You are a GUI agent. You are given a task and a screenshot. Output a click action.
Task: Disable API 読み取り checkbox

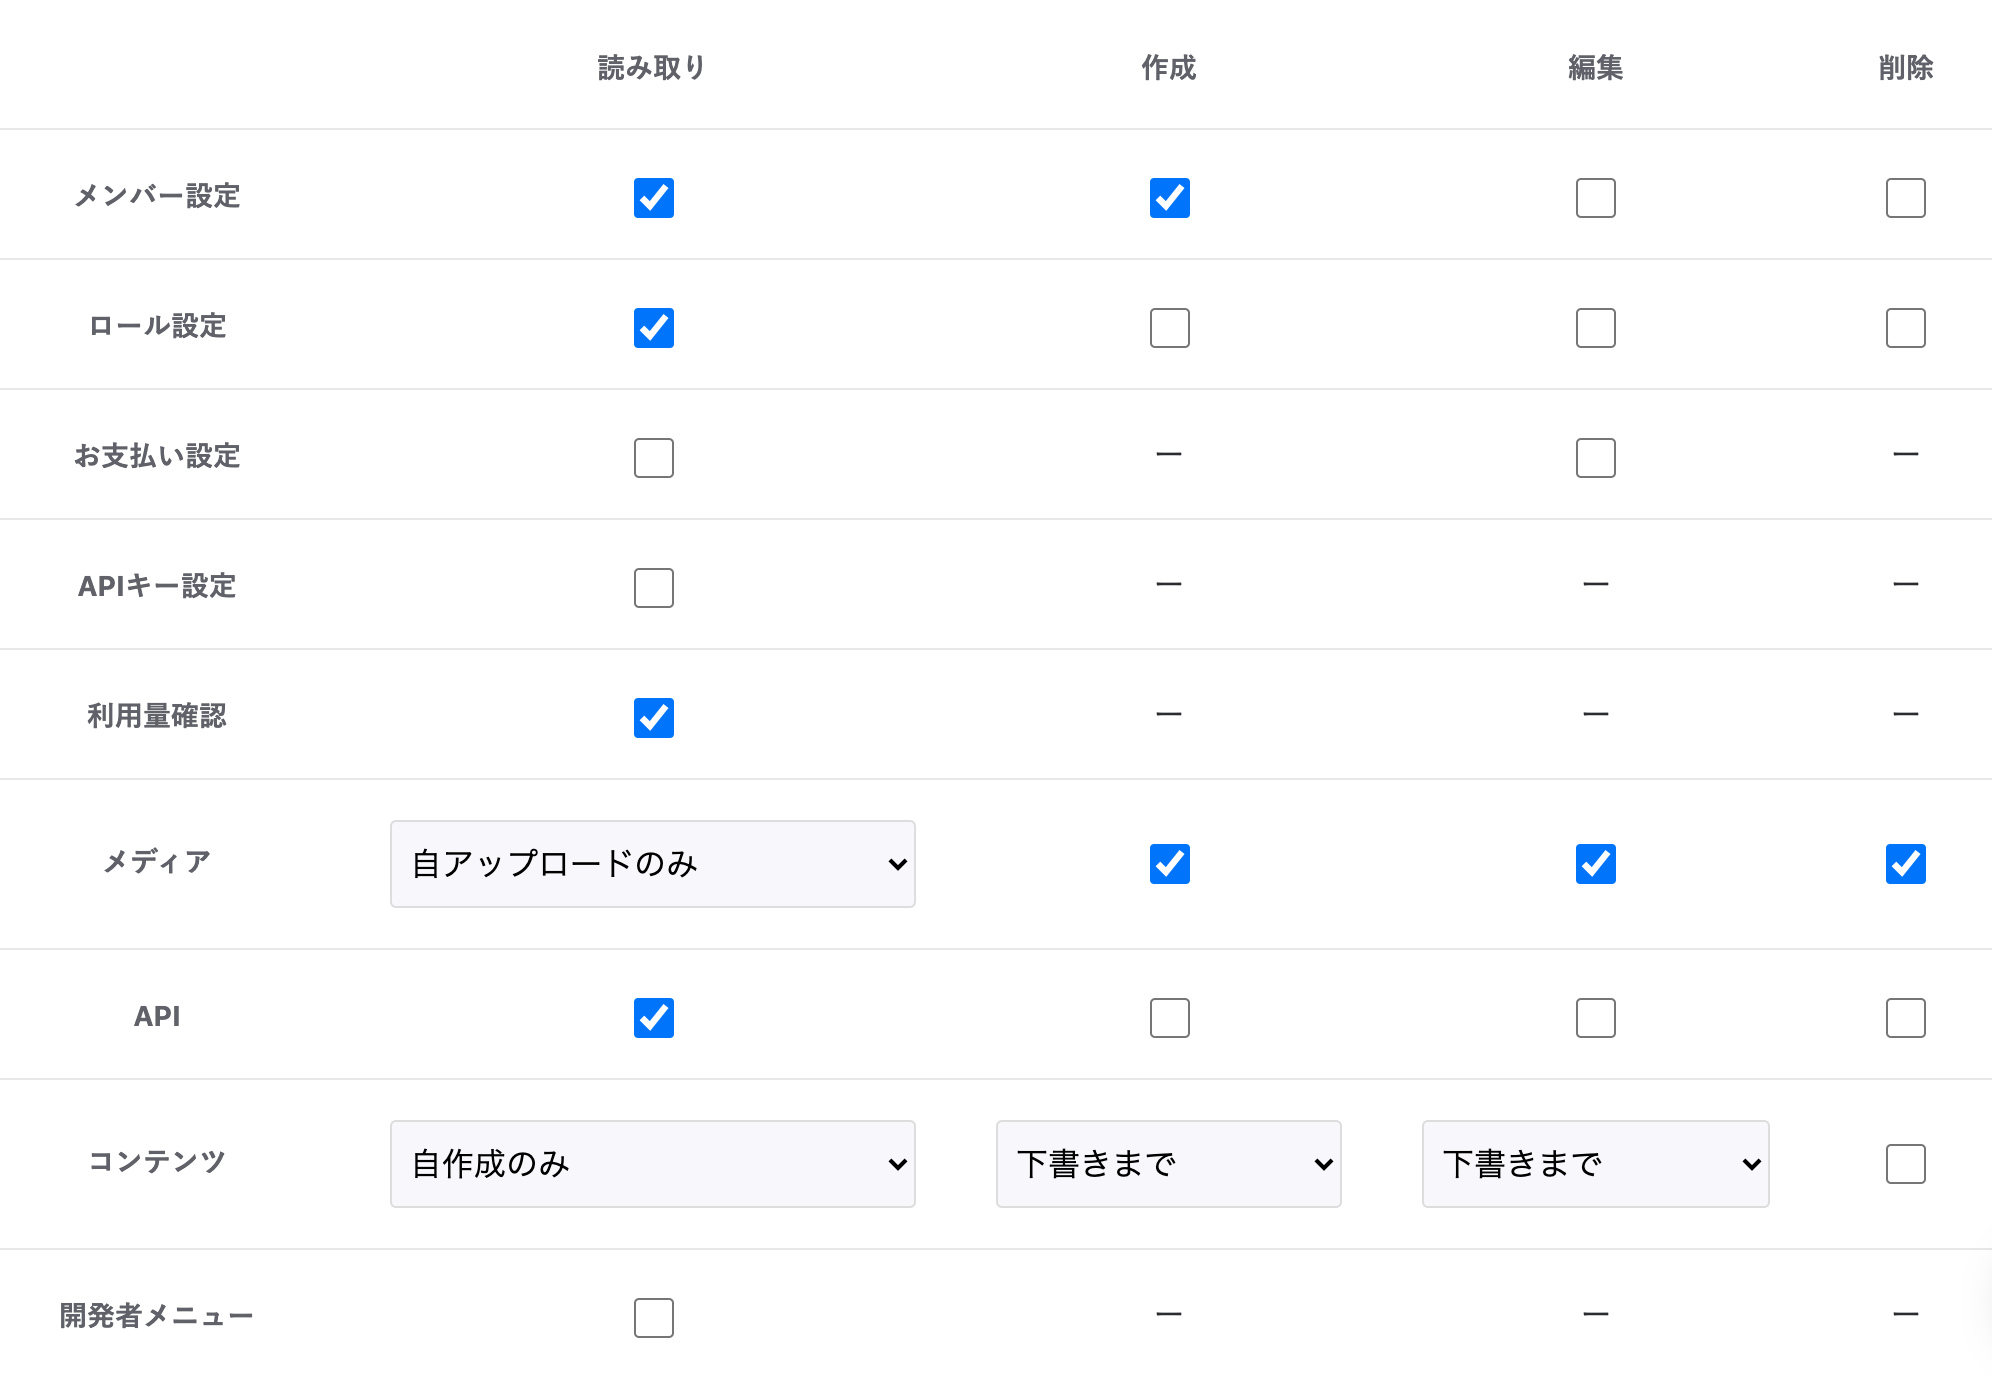pyautogui.click(x=654, y=1018)
